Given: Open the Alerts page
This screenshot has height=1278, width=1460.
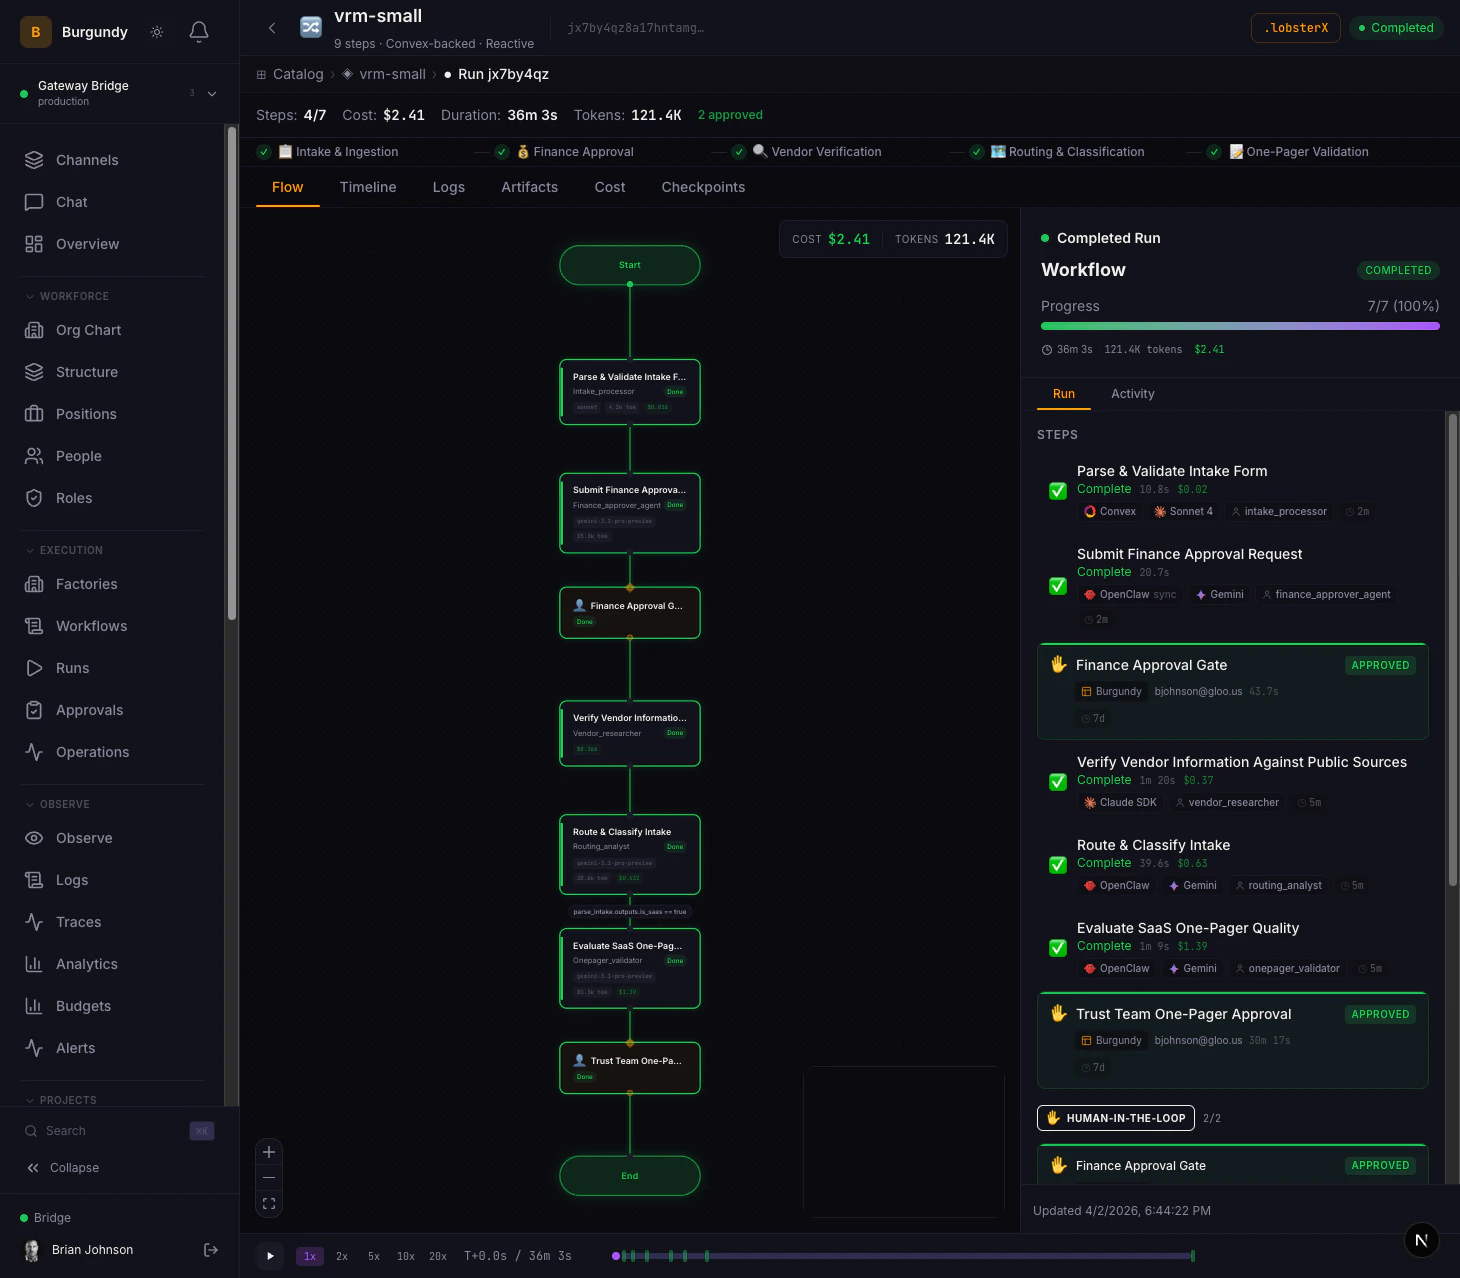Looking at the screenshot, I should coord(74,1048).
